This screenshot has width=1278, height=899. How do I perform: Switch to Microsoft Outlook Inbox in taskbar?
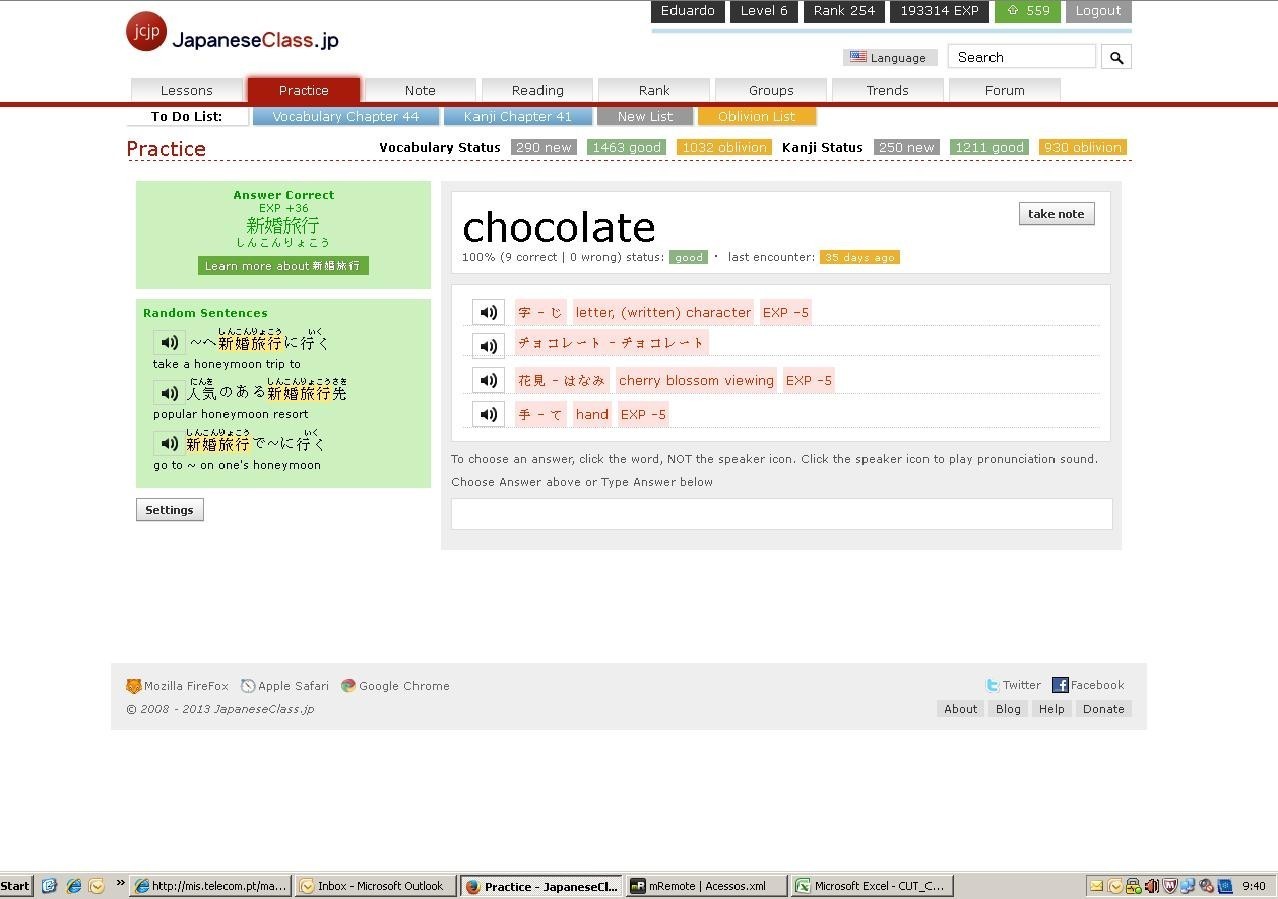click(375, 886)
